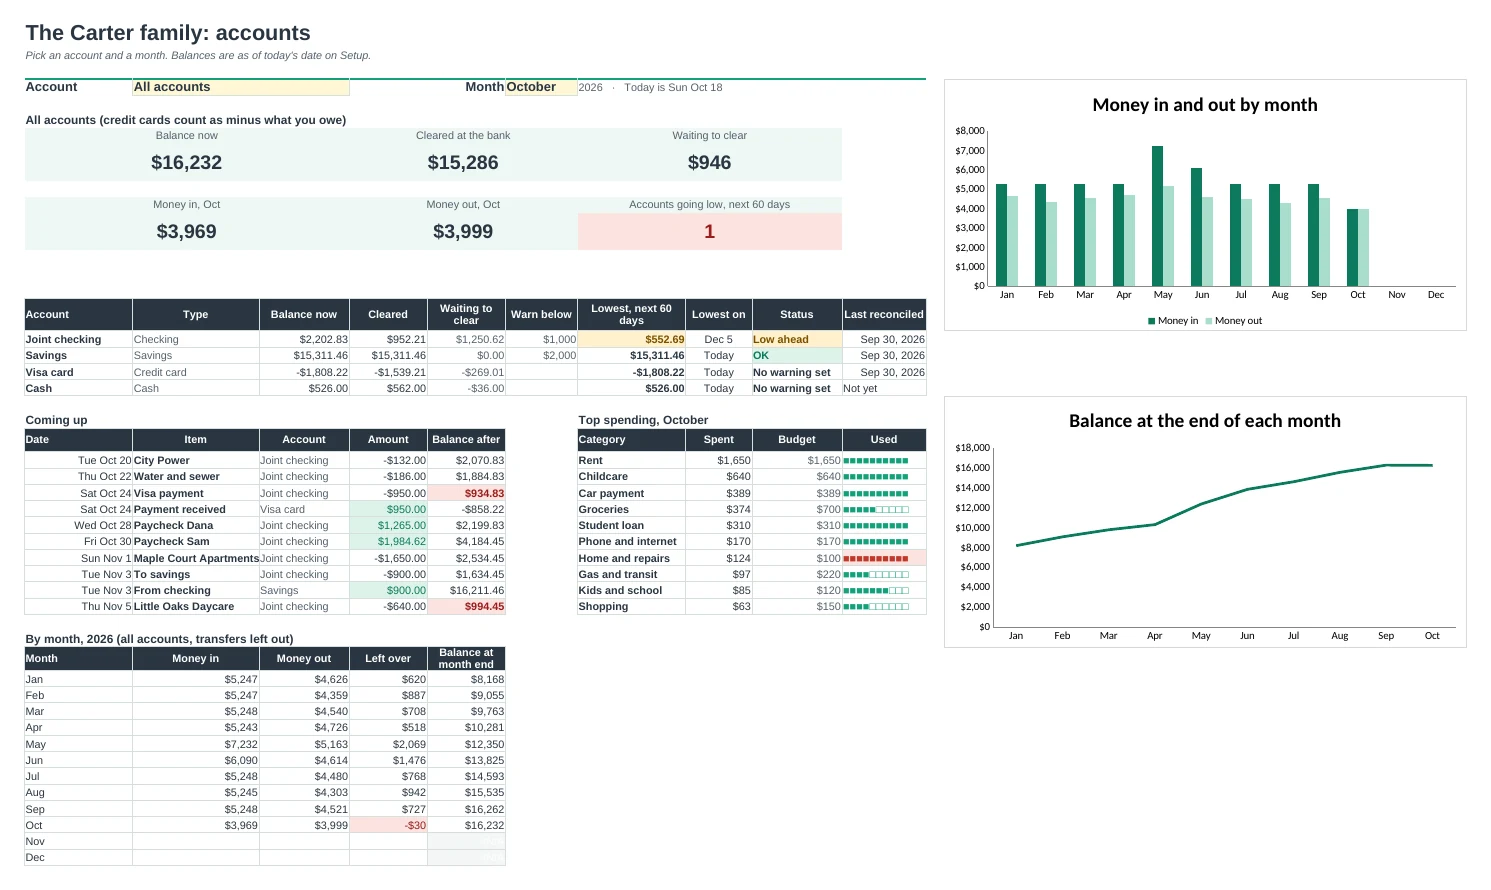Screen dimensions: 1491x890
Task: Click the Balance at the end of each month title
Action: [1205, 421]
